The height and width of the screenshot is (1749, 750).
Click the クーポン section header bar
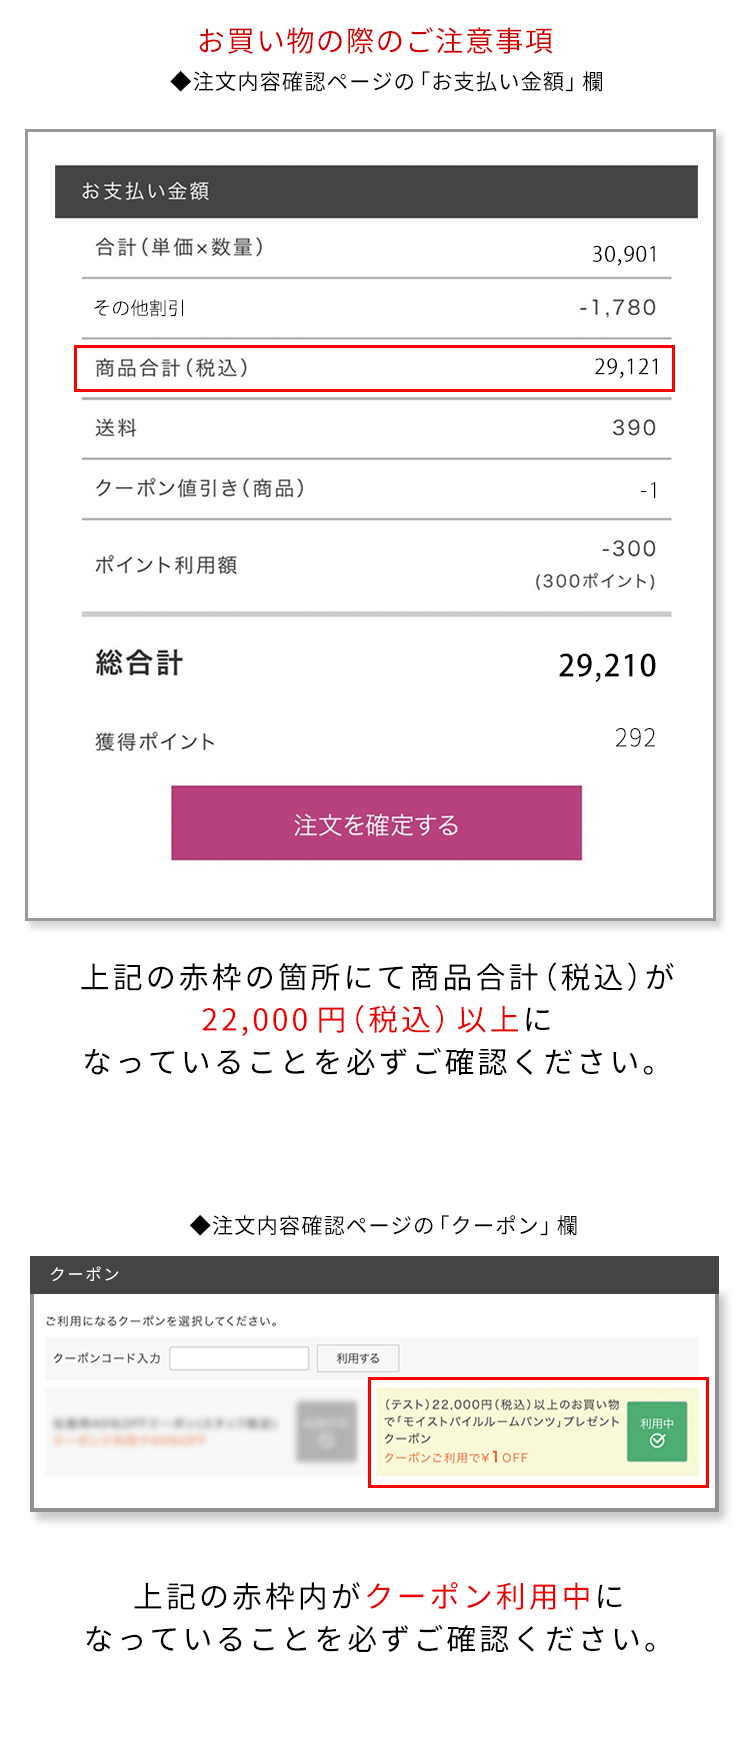tap(374, 1274)
